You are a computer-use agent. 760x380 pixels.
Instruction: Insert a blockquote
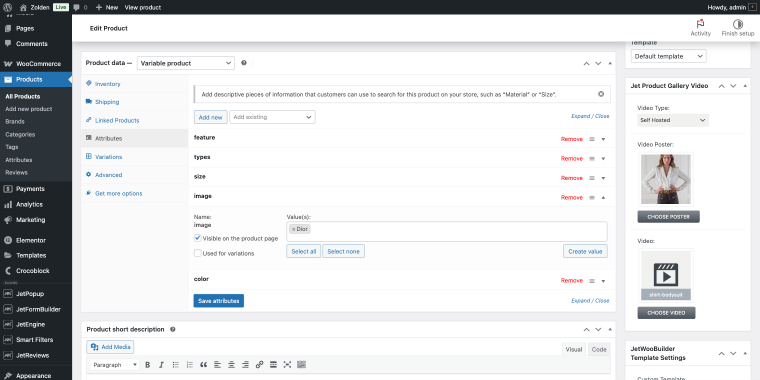pyautogui.click(x=204, y=364)
